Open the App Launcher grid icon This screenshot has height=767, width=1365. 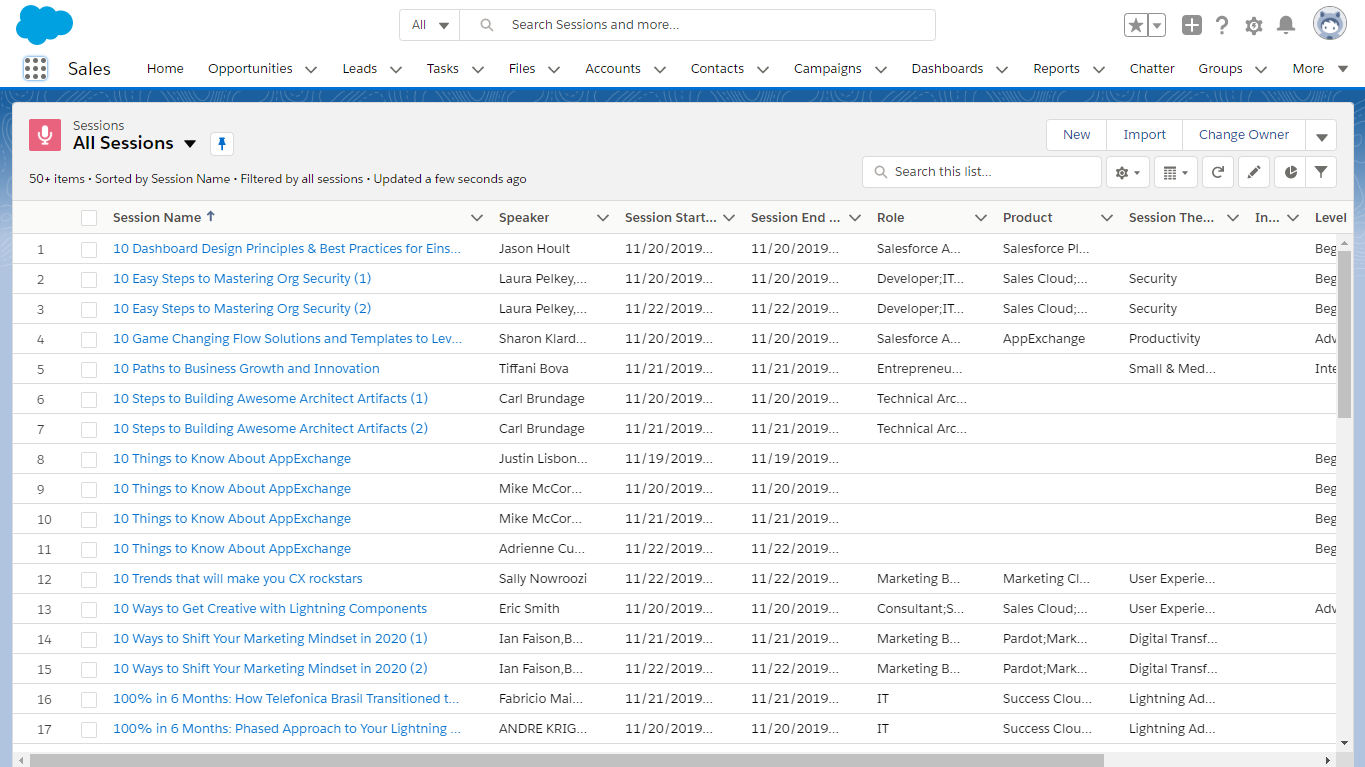coord(36,68)
